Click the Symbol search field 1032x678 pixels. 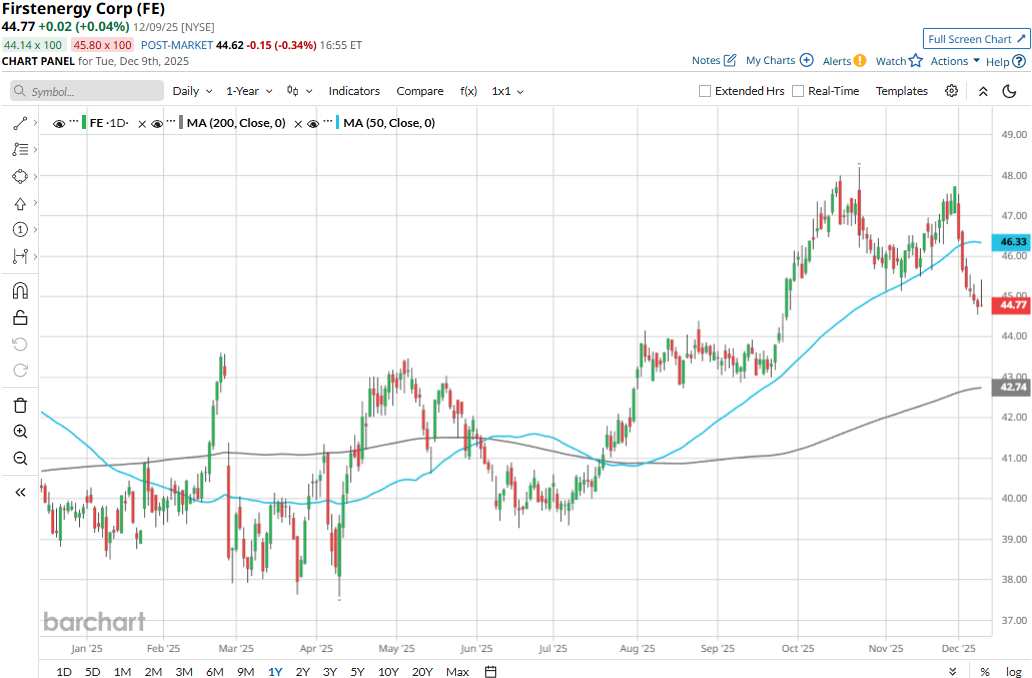87,91
